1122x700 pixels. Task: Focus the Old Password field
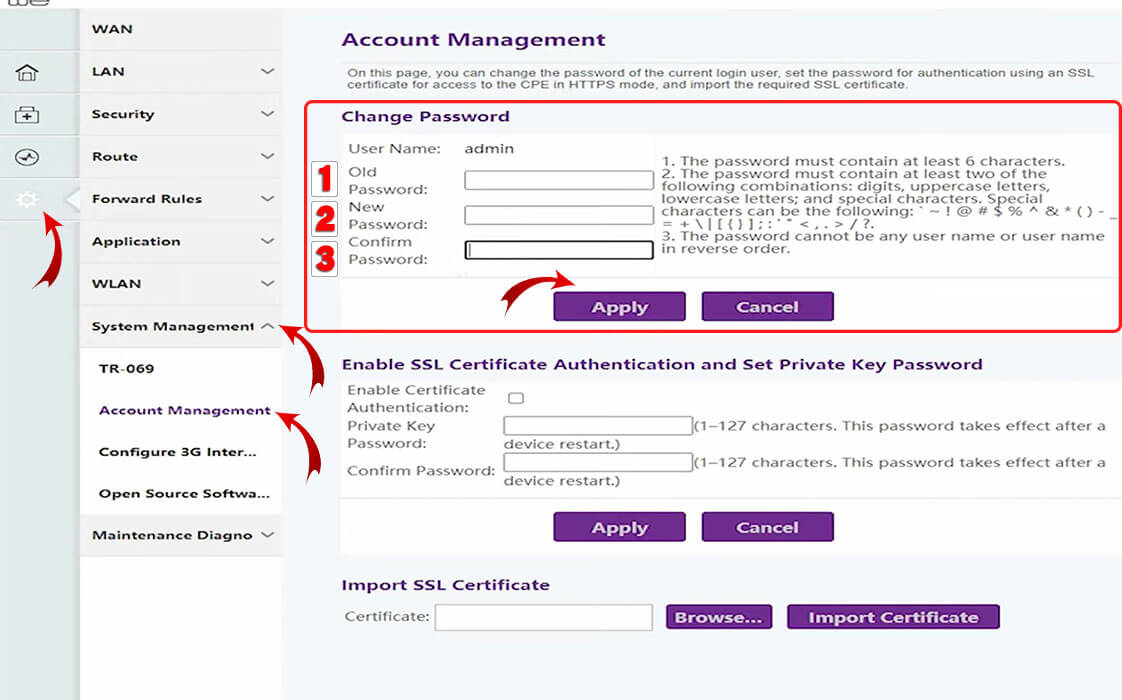(558, 181)
